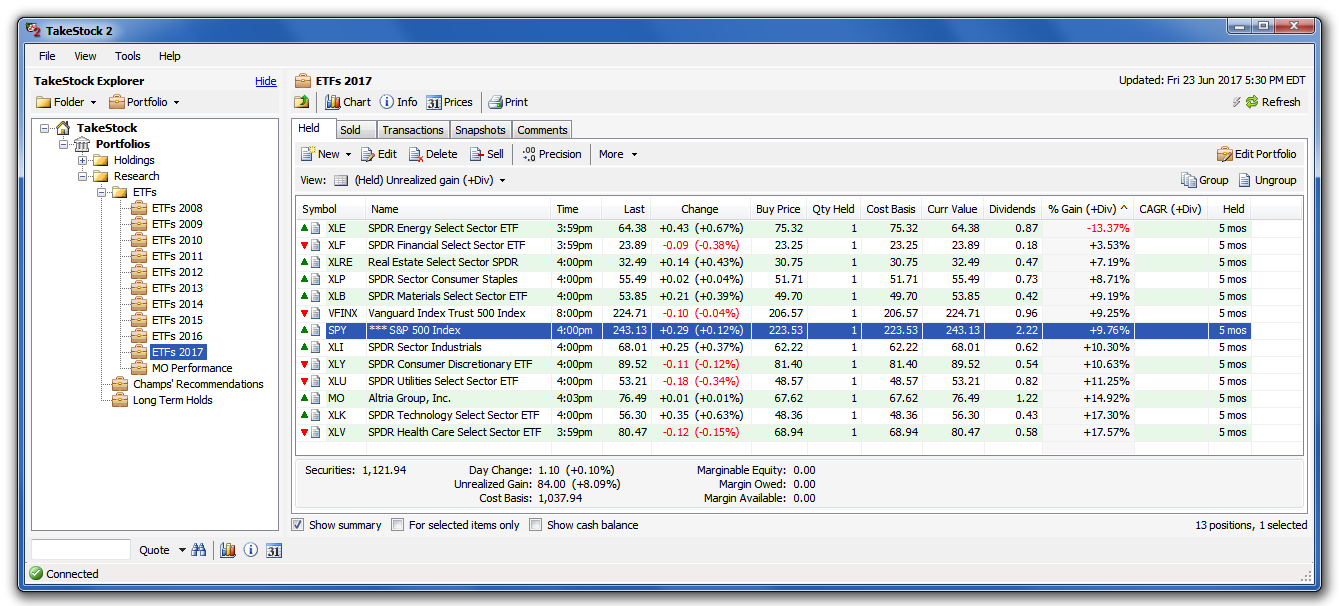The width and height of the screenshot is (1339, 606).
Task: Select the Real Estate Select Sector SPDR row
Action: 774,262
